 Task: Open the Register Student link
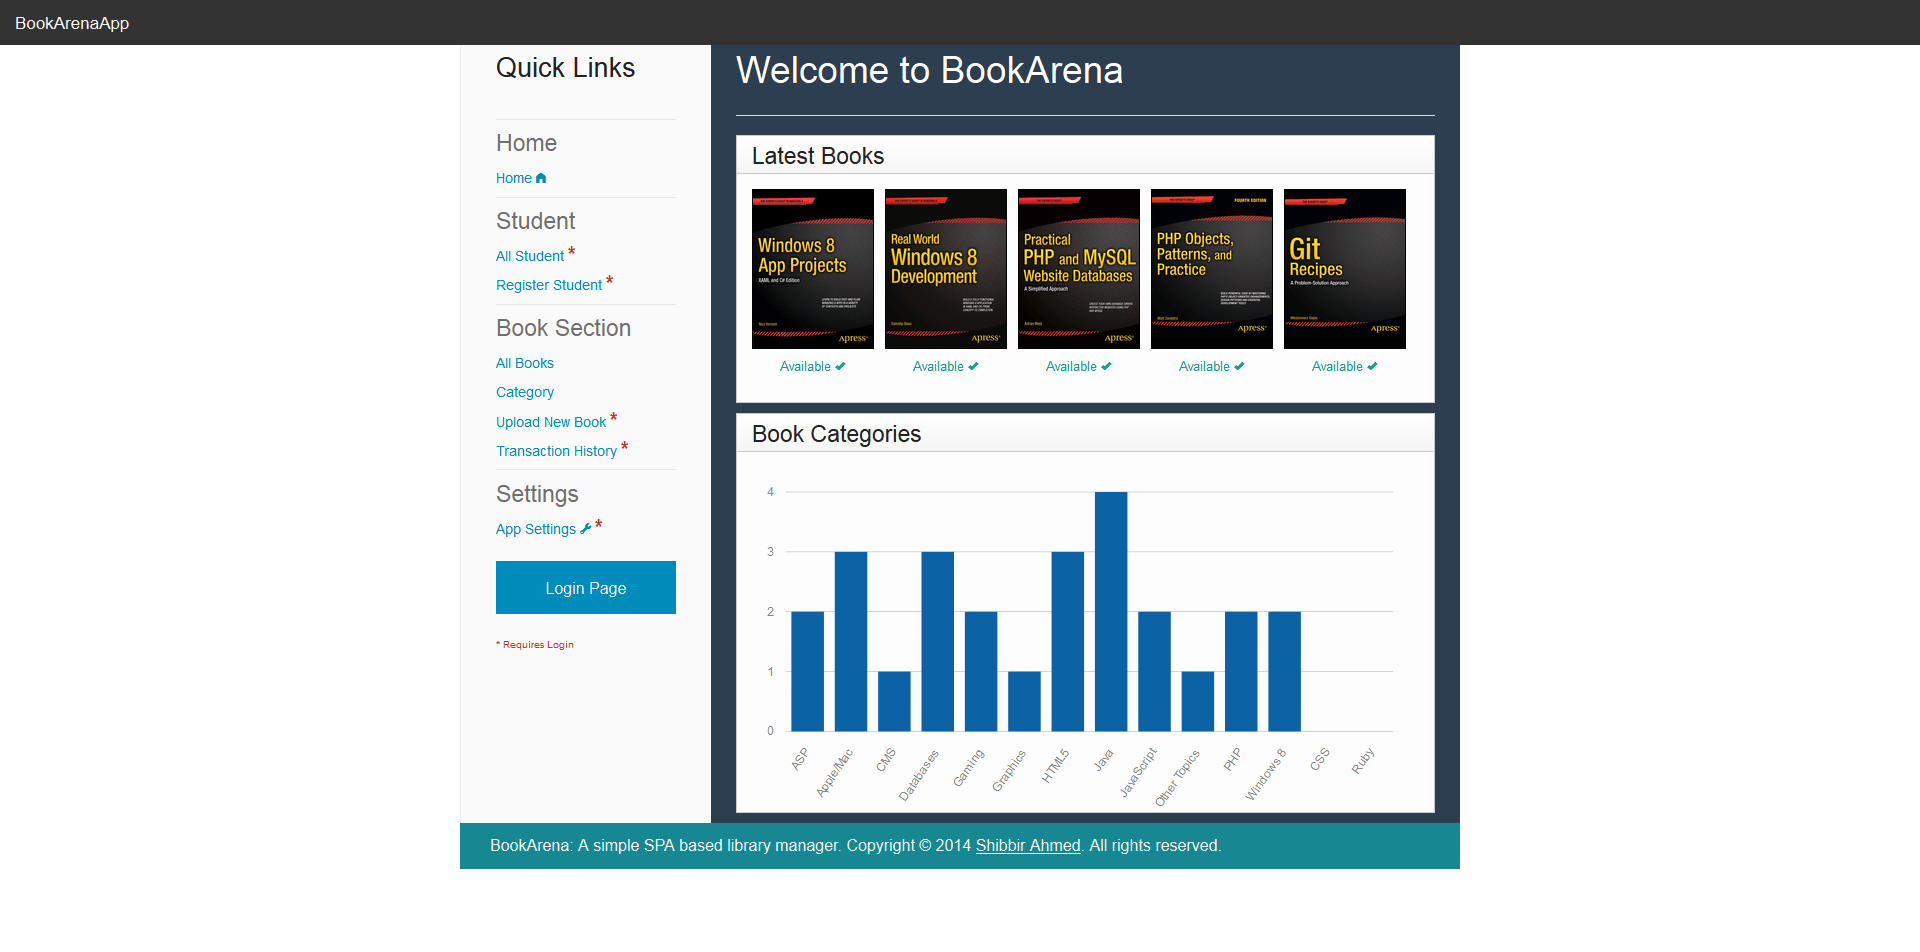tap(549, 286)
